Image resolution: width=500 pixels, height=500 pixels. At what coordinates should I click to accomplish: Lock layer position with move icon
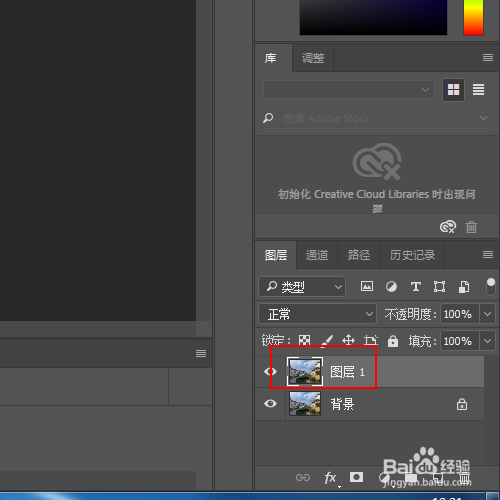tap(348, 340)
